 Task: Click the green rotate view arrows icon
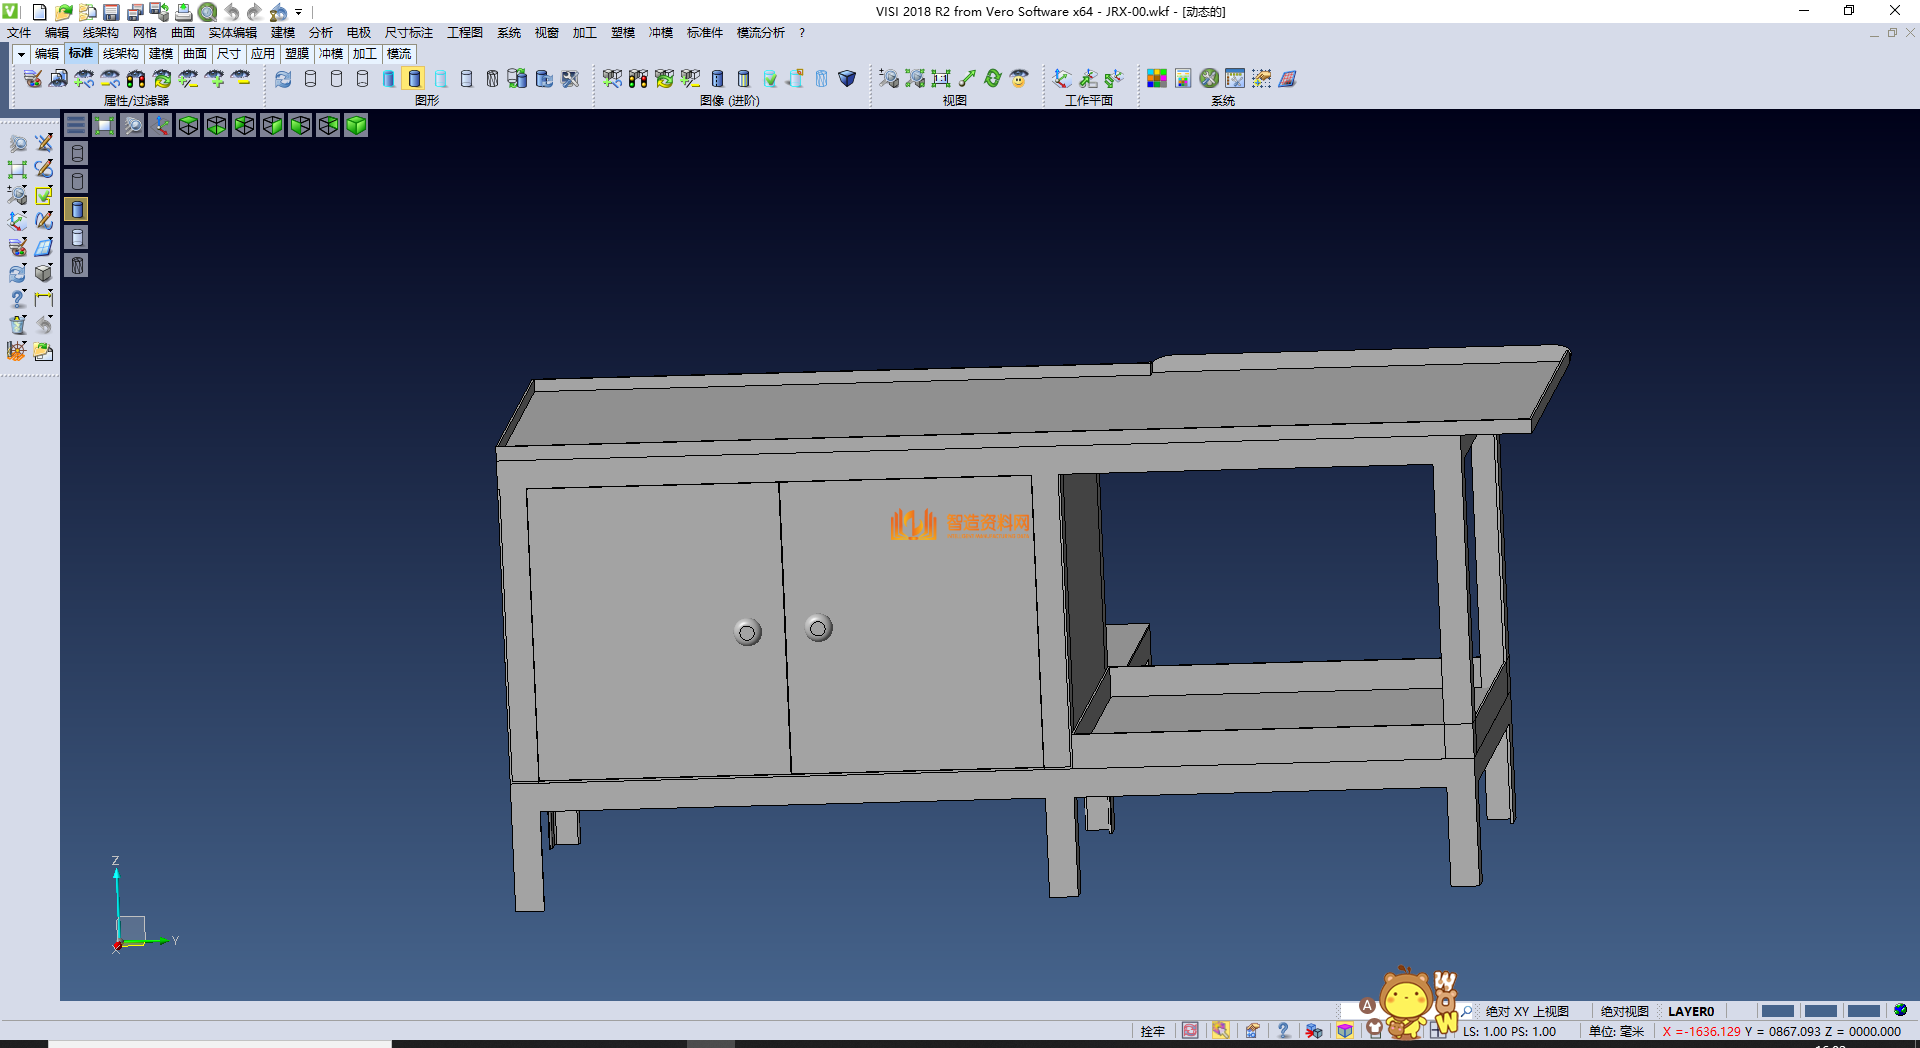click(x=992, y=79)
